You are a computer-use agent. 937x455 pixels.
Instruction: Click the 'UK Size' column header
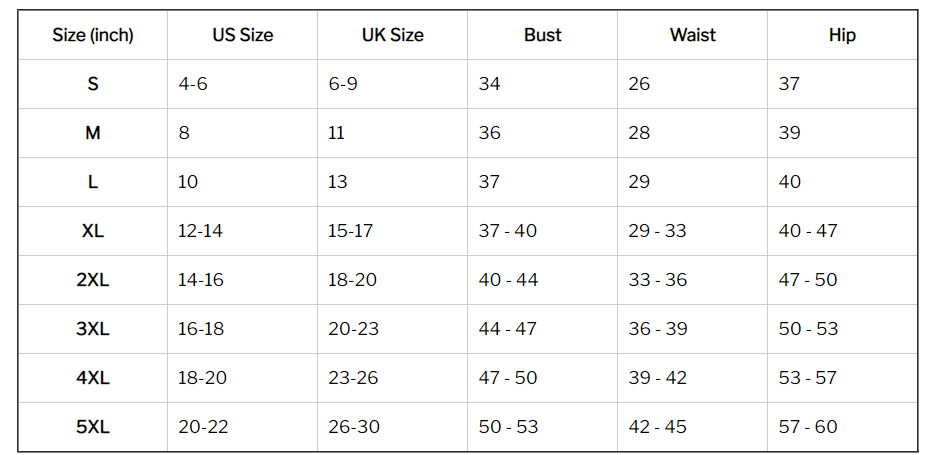[x=393, y=35]
